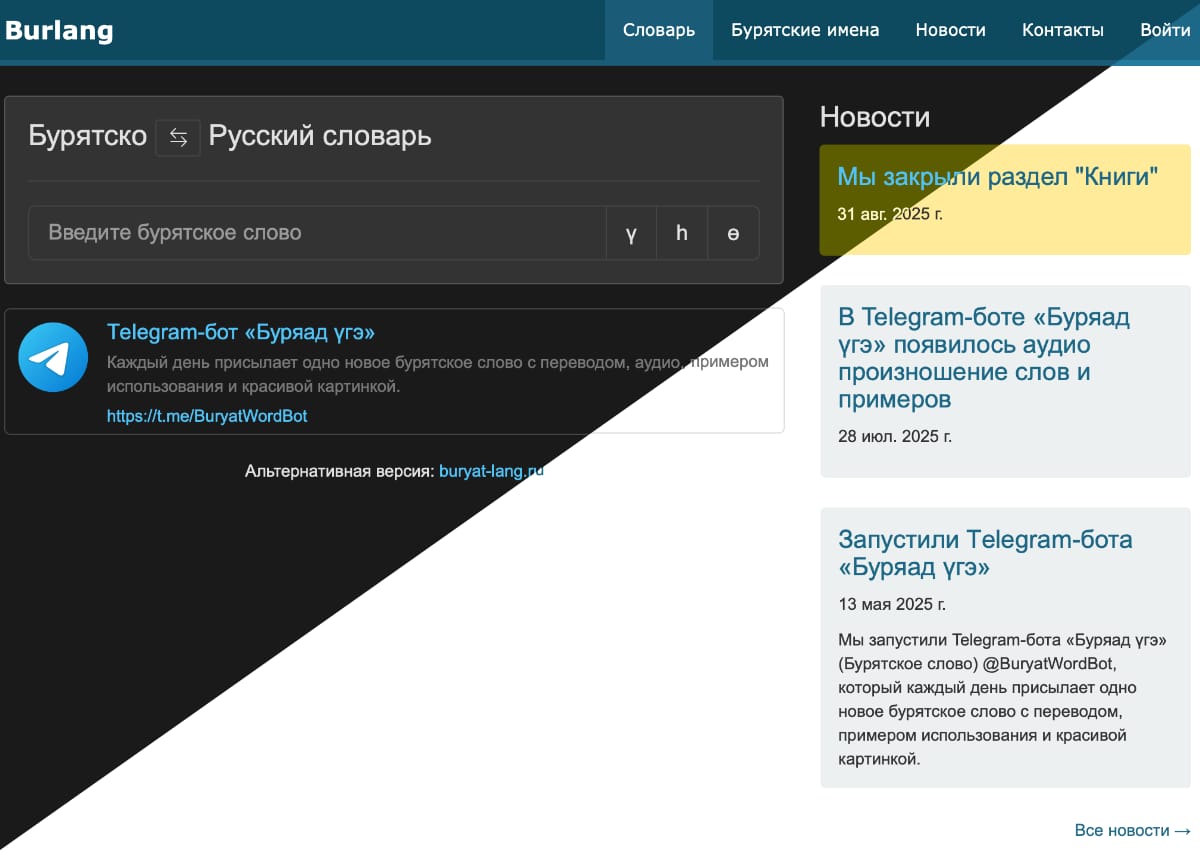The image size is (1200, 862).
Task: Insert the h character into the search
Action: click(682, 233)
